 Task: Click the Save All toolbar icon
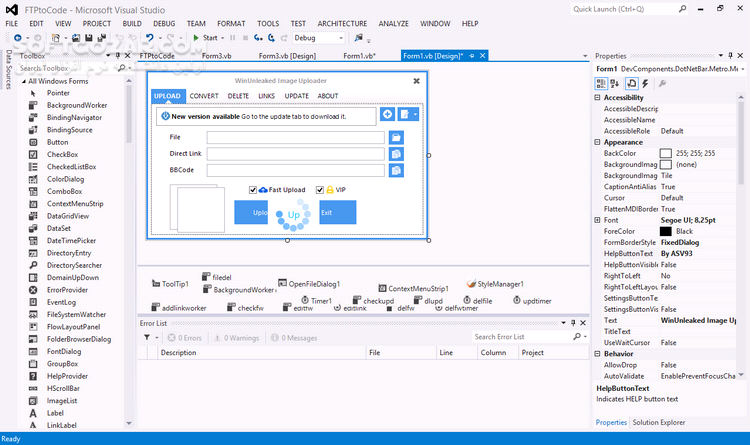[x=101, y=38]
